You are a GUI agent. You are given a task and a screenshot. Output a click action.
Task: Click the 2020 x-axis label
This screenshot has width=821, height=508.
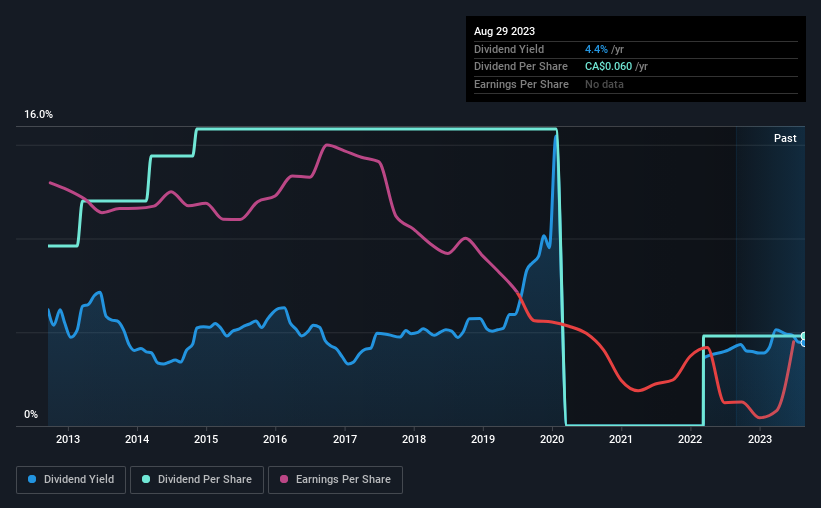(x=552, y=439)
